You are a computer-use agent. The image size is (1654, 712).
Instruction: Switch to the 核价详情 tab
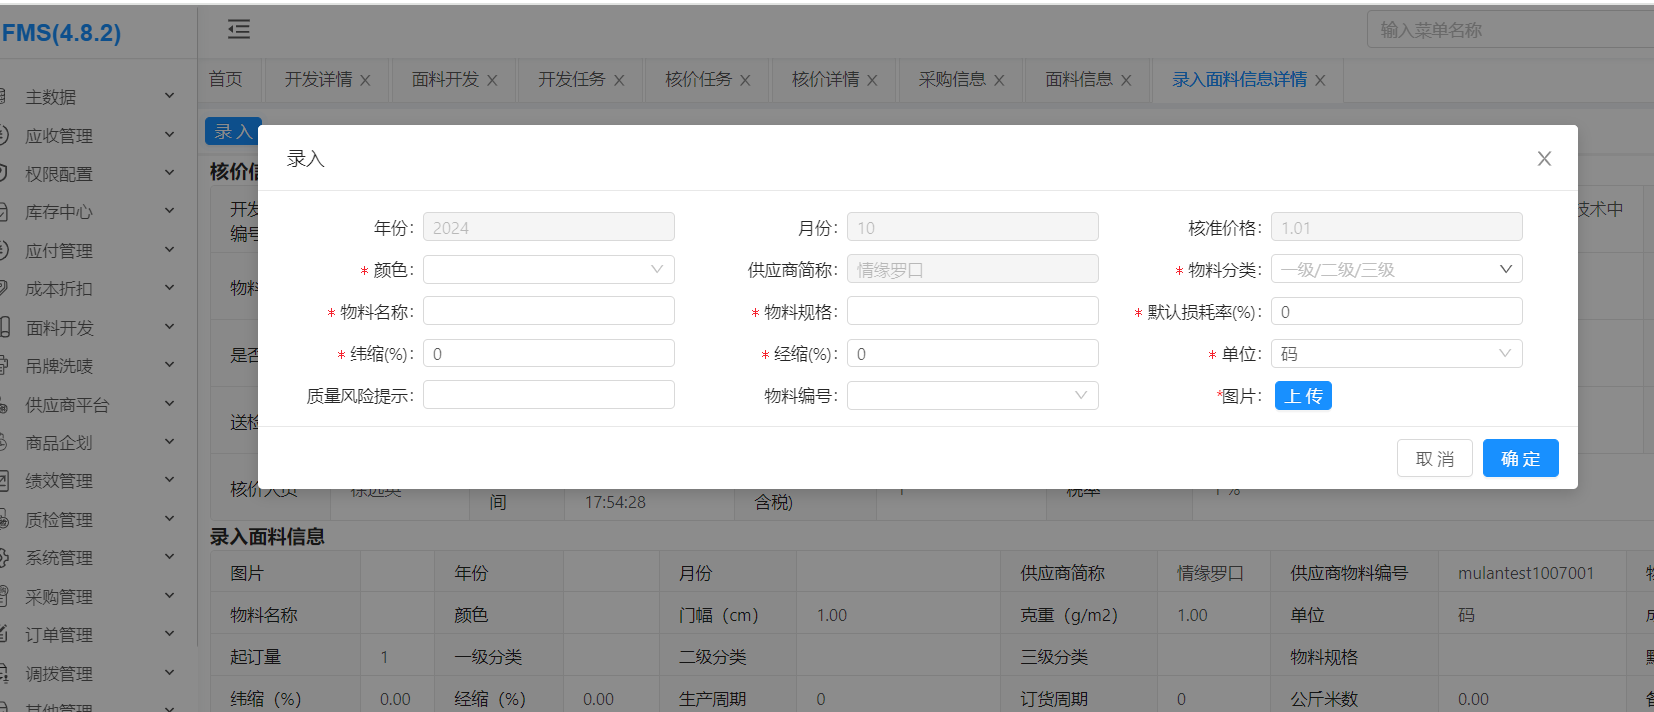tap(825, 80)
